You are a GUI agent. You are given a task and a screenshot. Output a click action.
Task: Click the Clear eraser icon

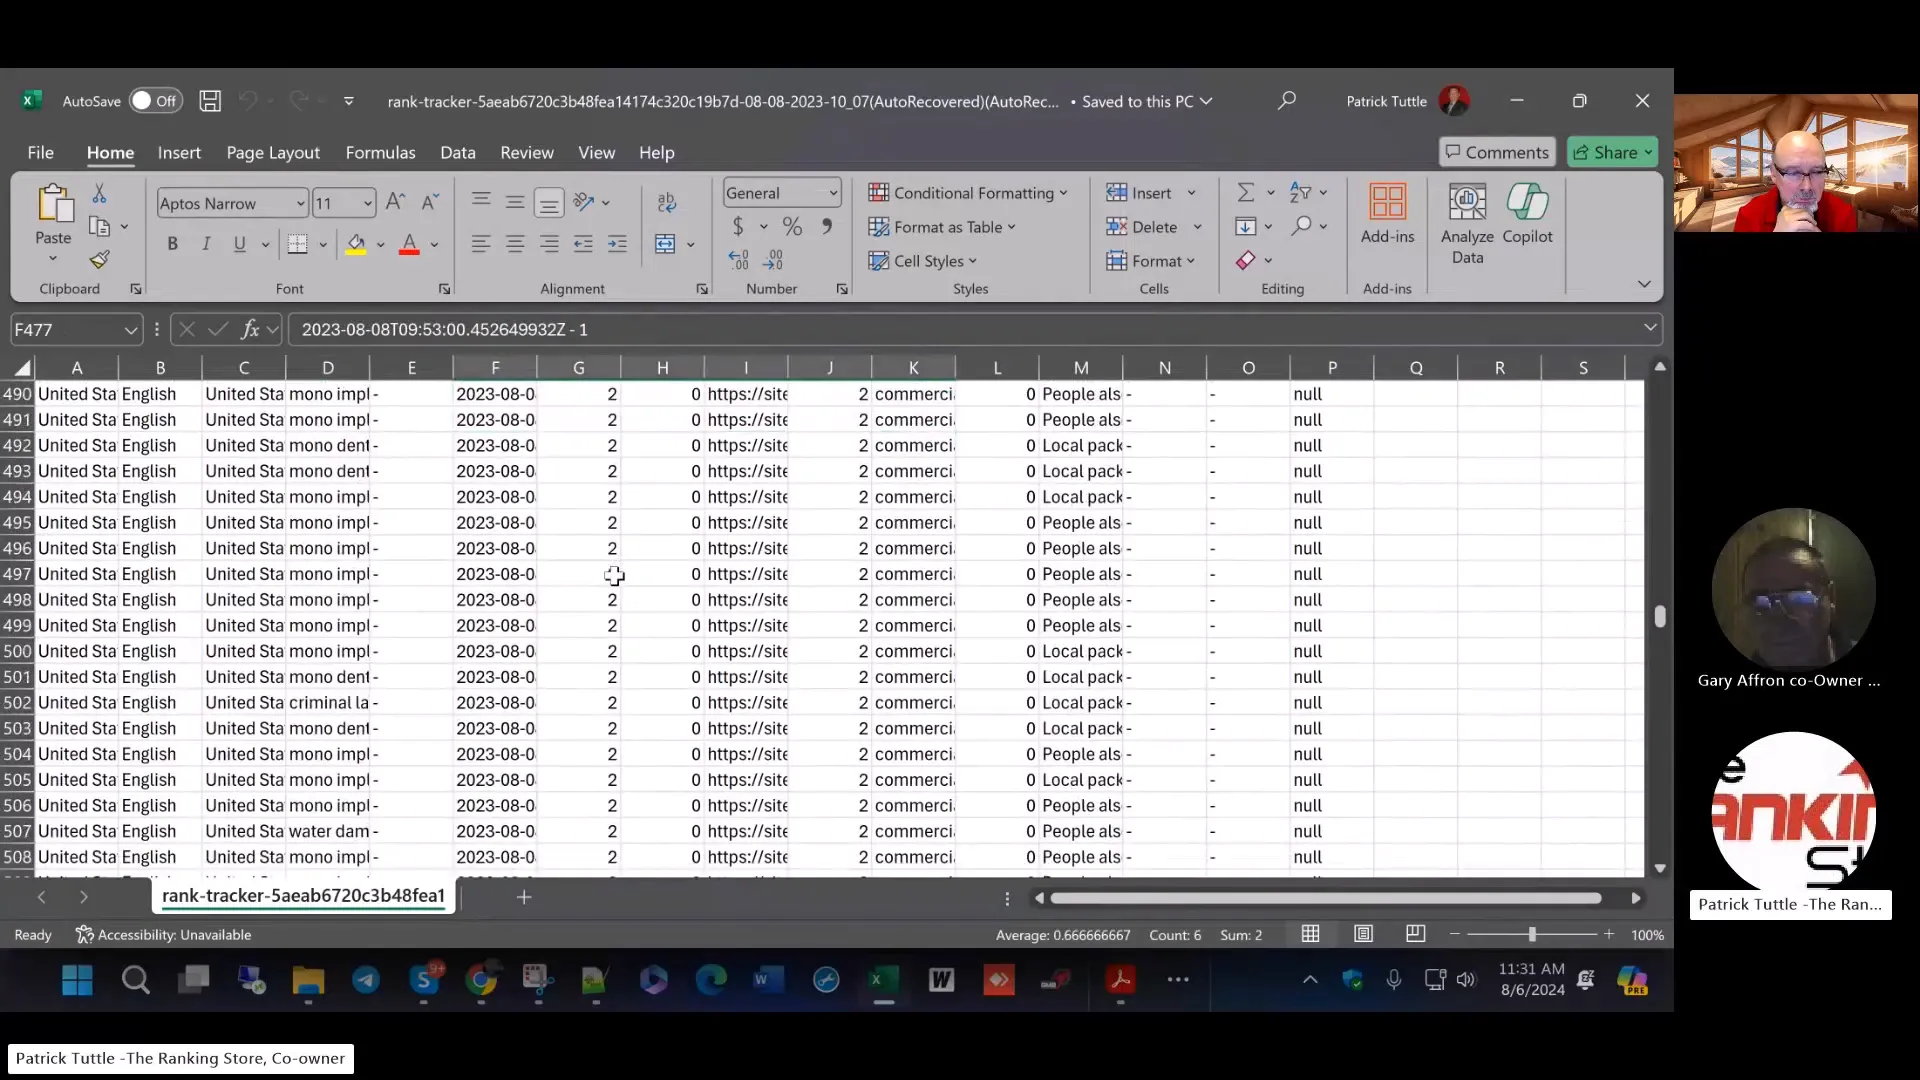pos(1246,261)
